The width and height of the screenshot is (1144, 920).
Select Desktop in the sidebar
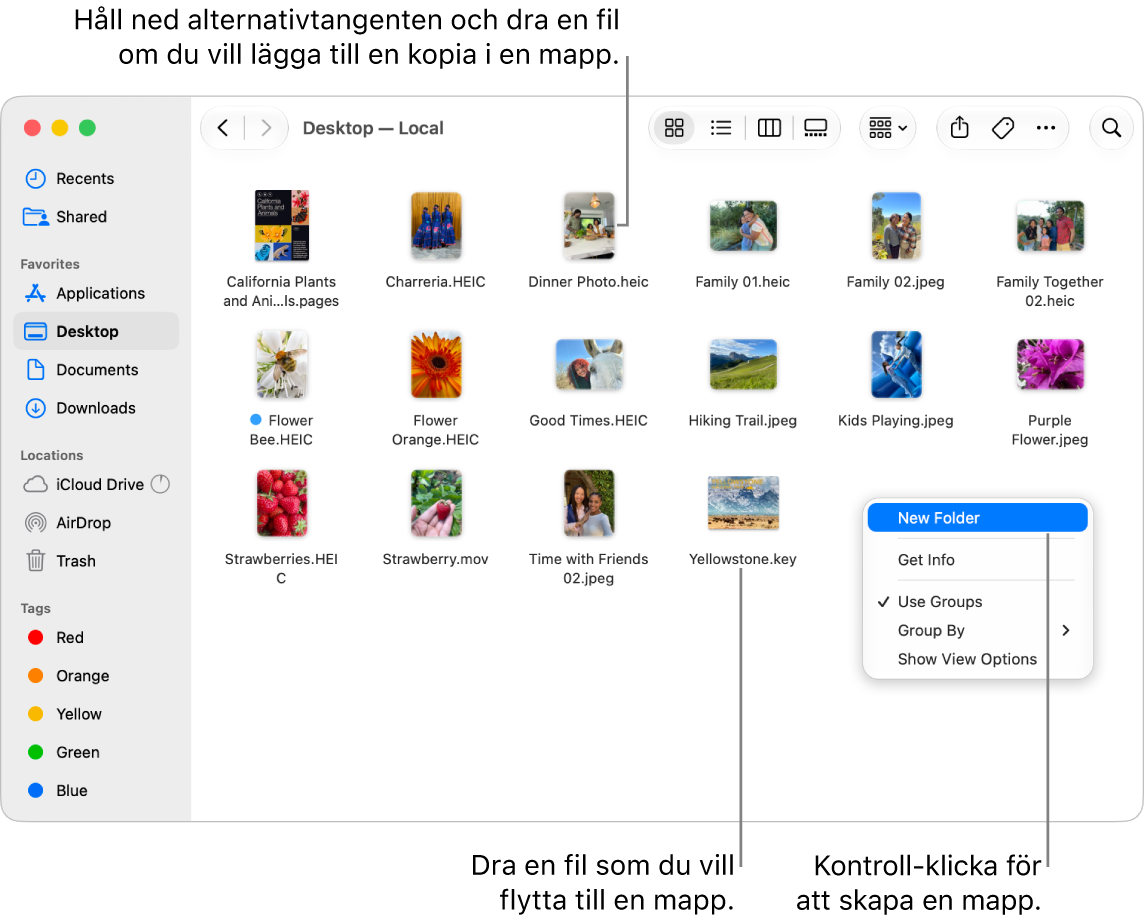point(96,331)
